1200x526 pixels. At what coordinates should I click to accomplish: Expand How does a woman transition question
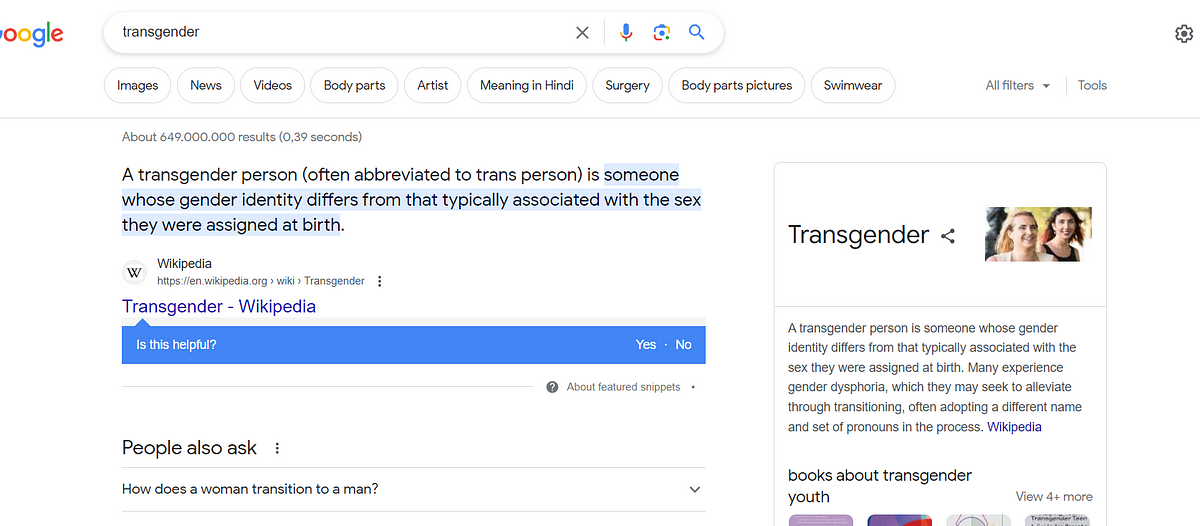(414, 489)
